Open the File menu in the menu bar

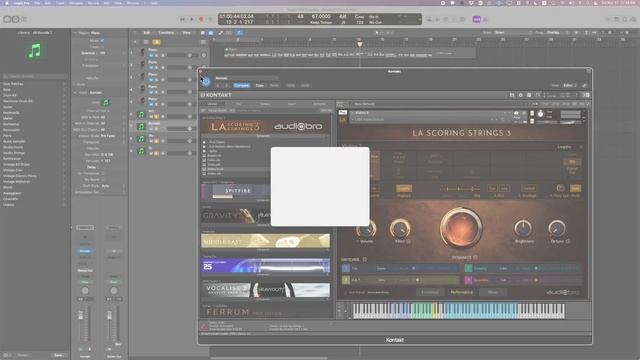[x=37, y=3]
